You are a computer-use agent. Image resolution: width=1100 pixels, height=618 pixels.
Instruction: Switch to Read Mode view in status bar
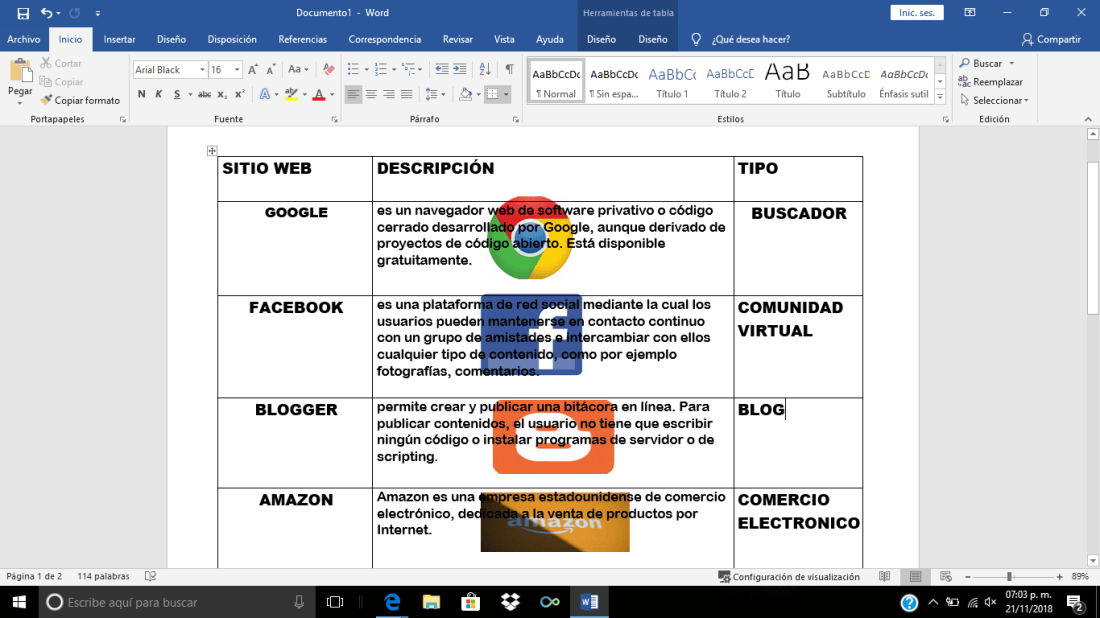(885, 577)
